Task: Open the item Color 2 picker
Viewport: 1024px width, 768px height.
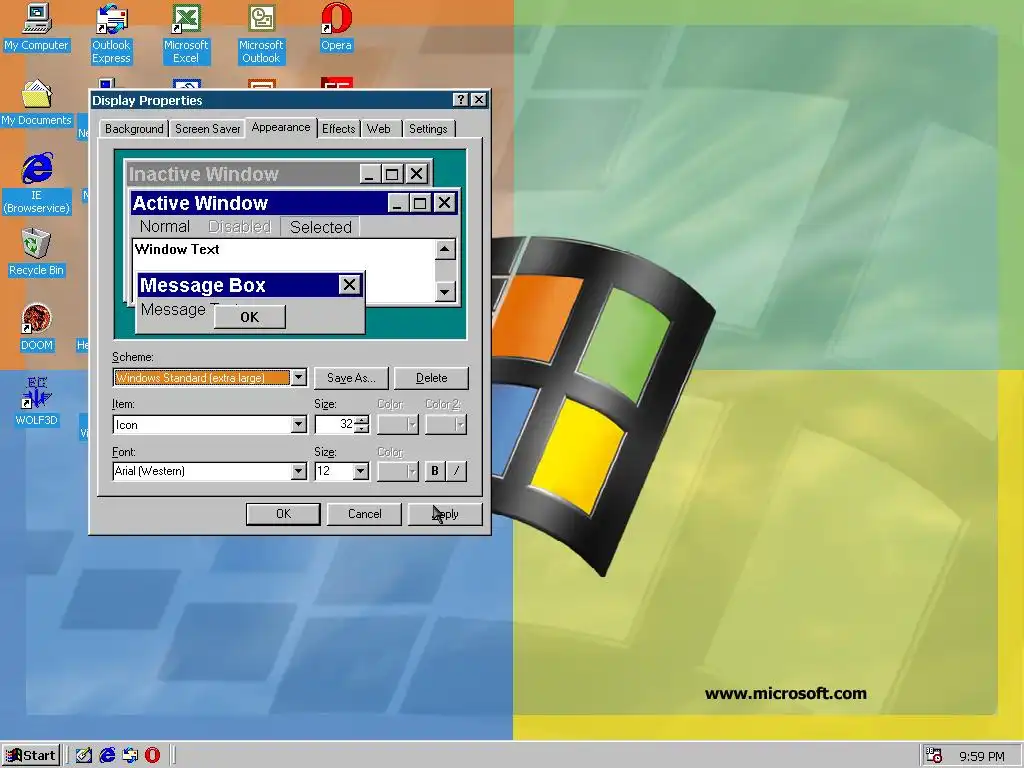Action: [x=446, y=424]
